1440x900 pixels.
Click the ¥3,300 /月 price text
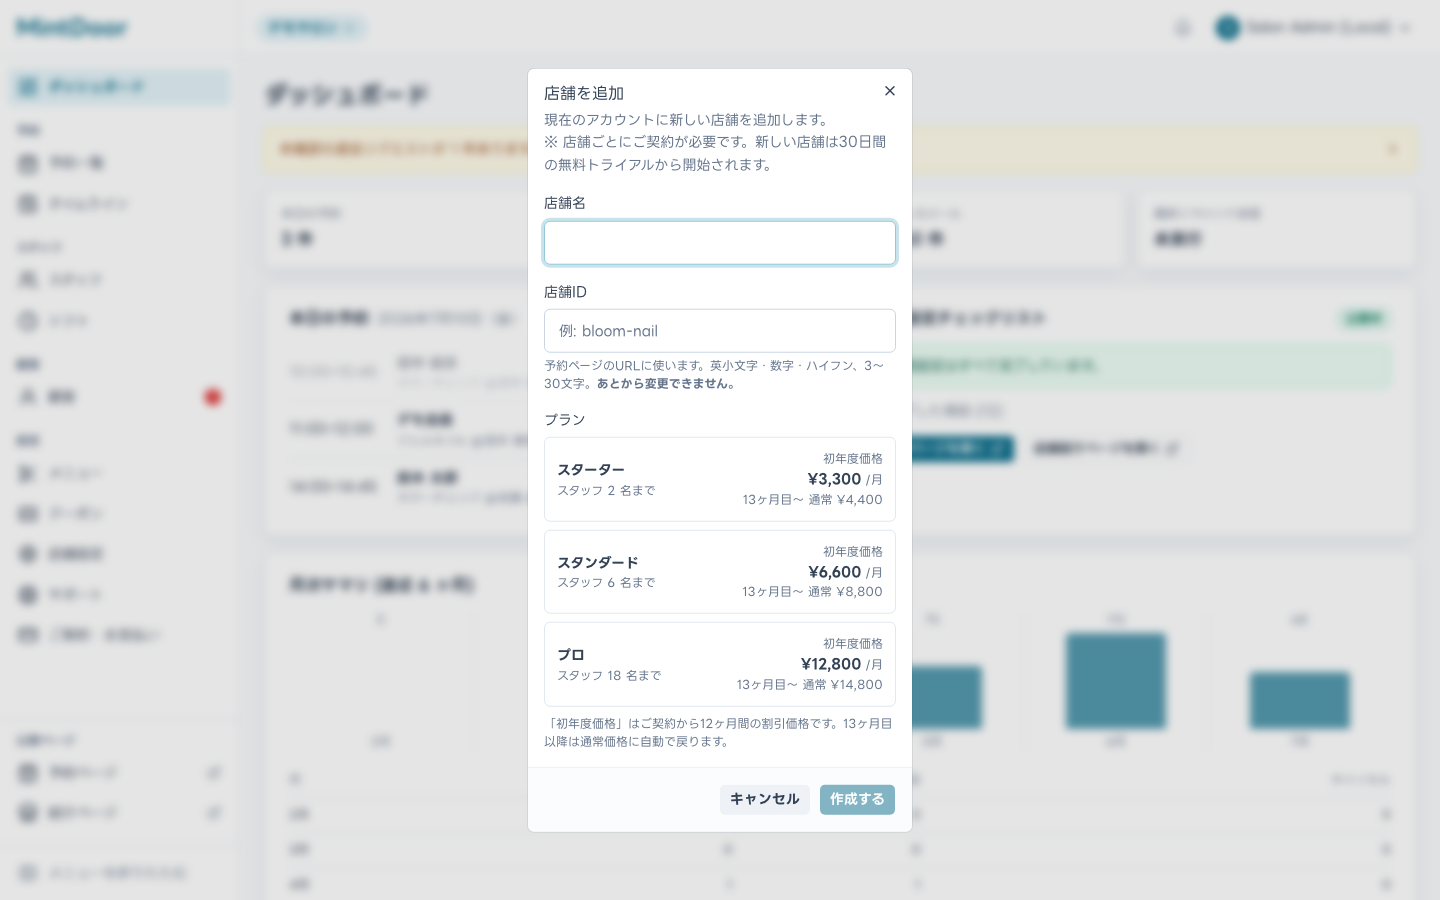[x=845, y=479]
